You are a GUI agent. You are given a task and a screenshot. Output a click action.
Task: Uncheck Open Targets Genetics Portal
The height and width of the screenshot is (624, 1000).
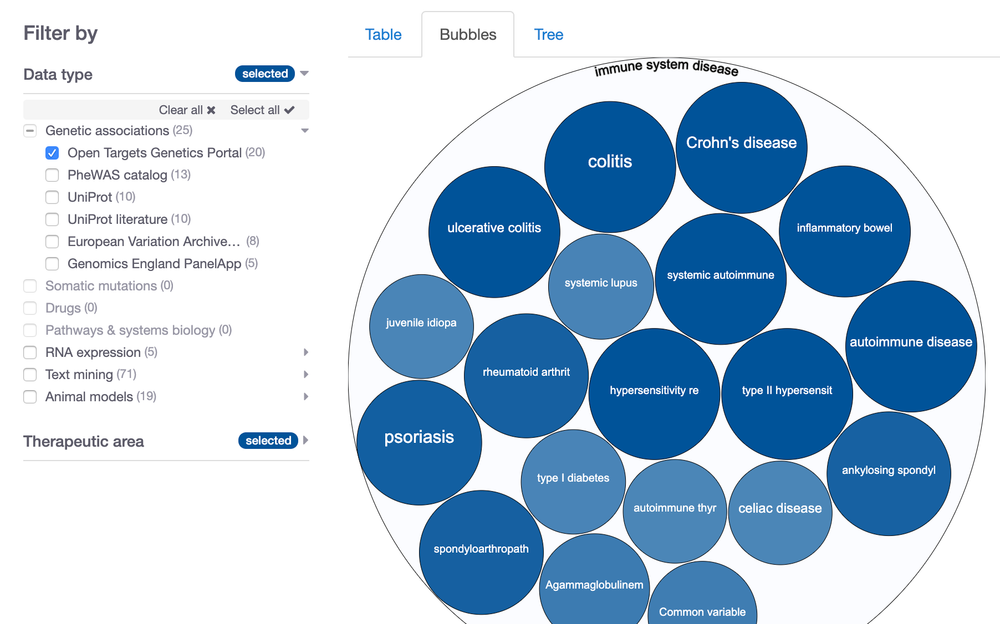pyautogui.click(x=52, y=153)
